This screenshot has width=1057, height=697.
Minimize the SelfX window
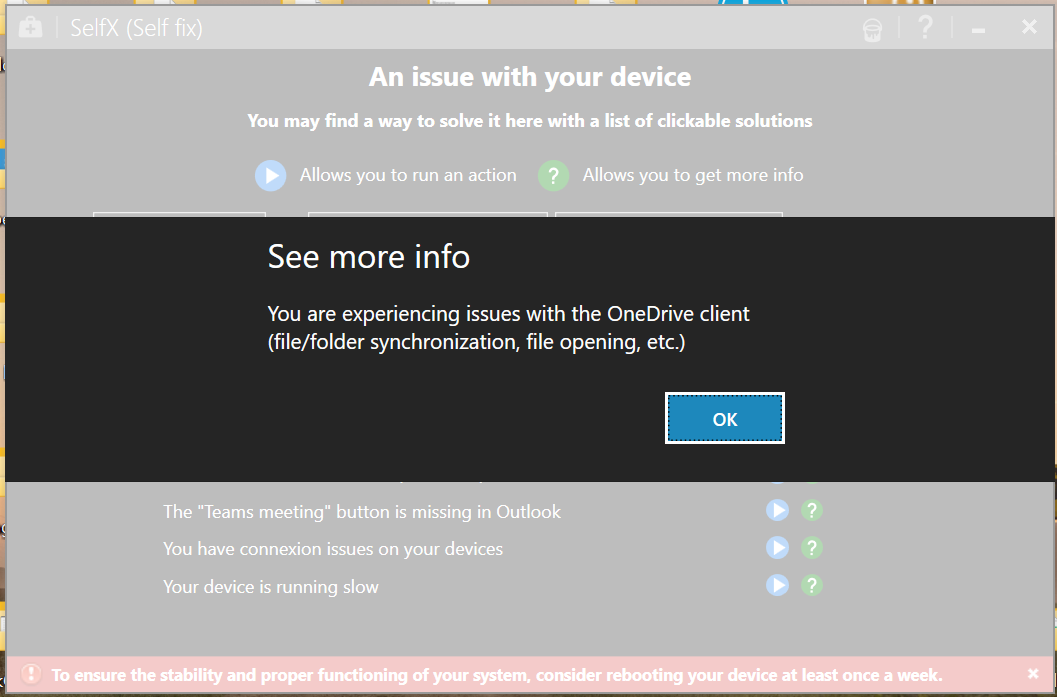979,30
